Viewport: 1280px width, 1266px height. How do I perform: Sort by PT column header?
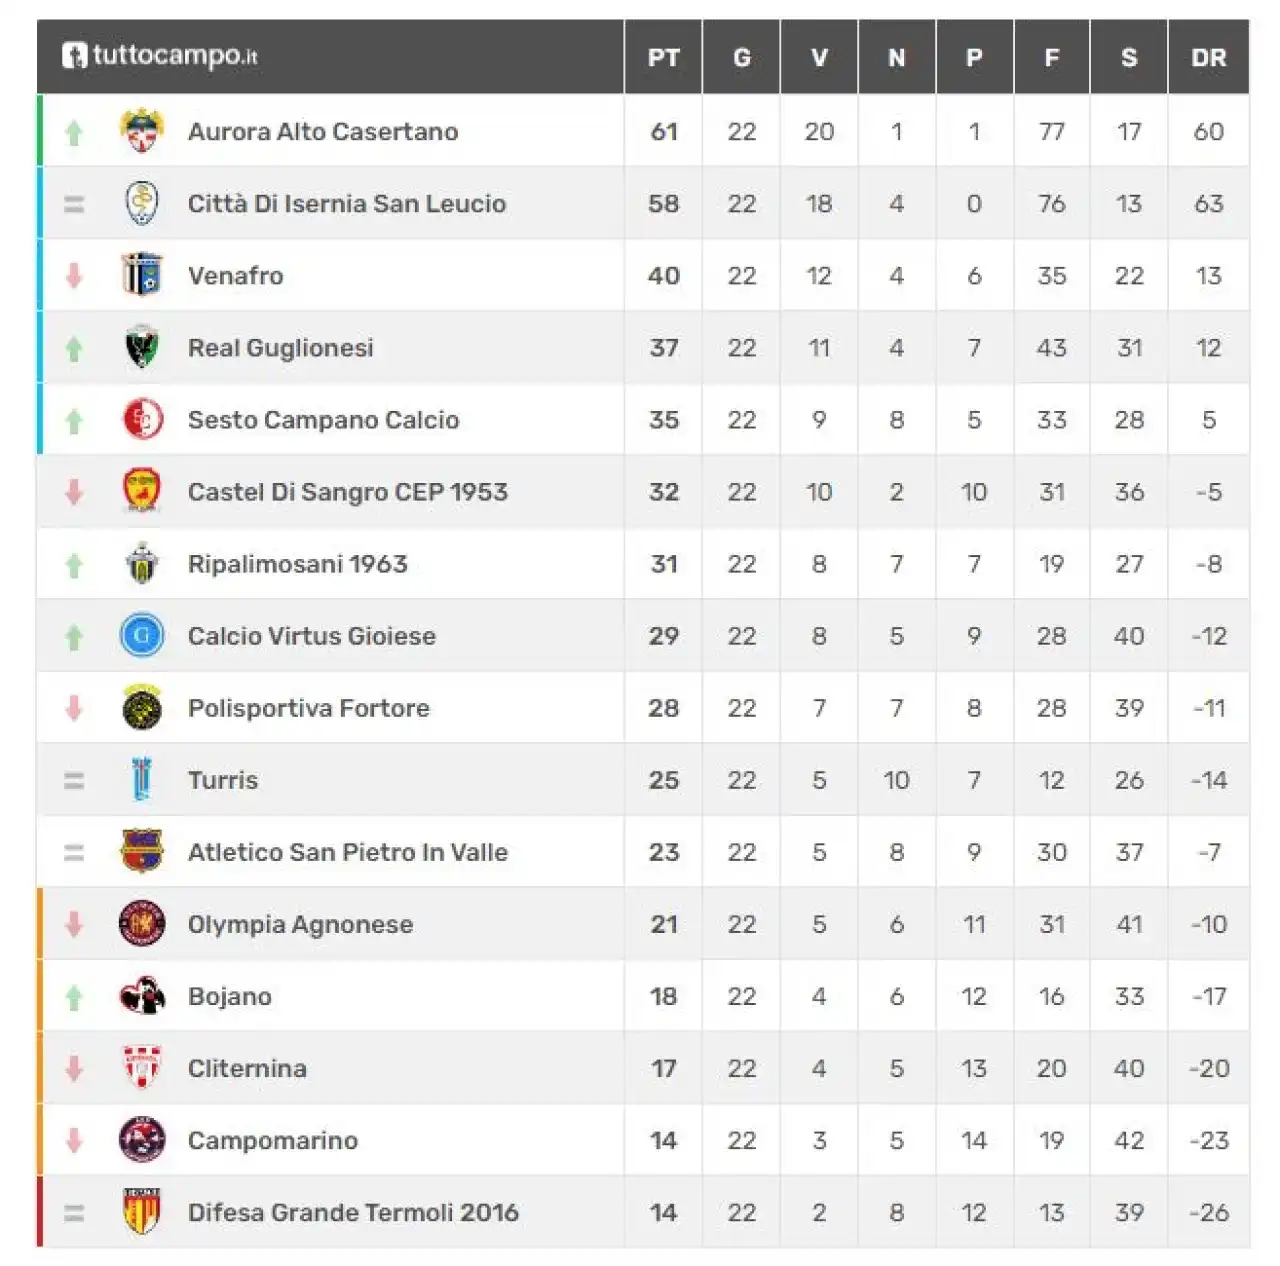click(x=664, y=58)
